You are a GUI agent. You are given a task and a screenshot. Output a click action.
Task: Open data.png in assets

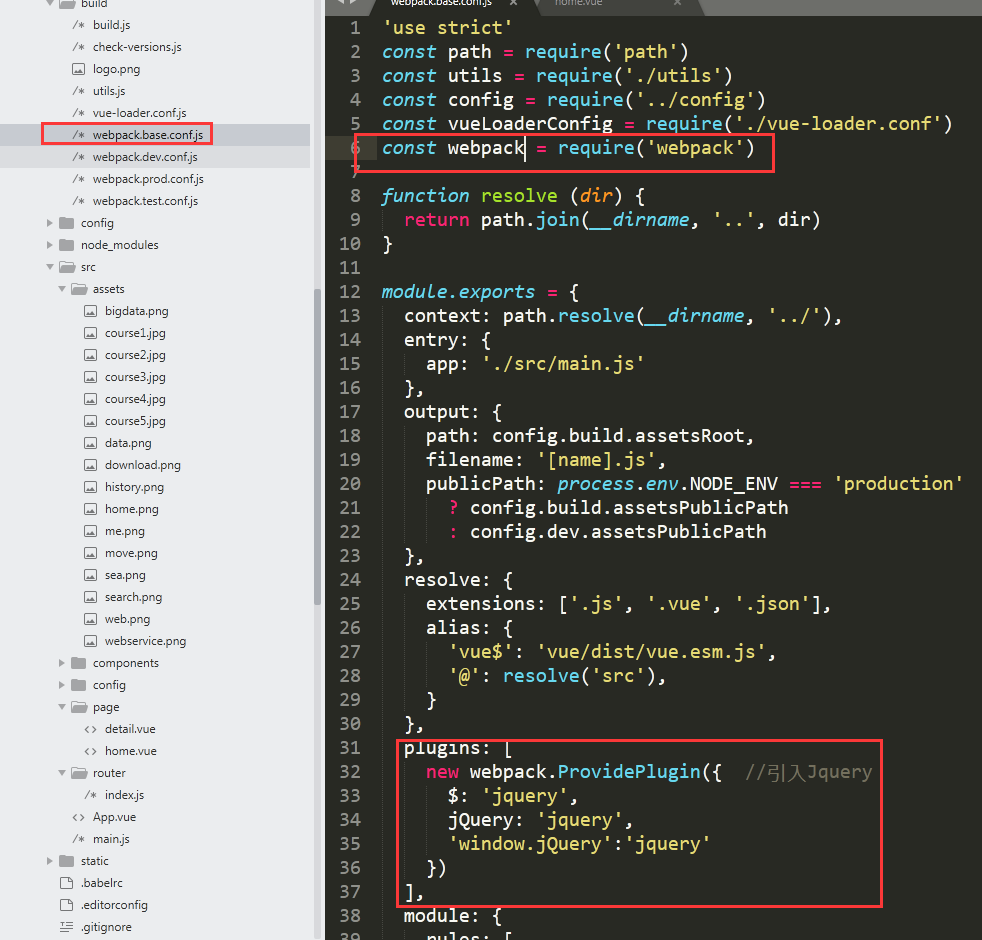tap(128, 443)
